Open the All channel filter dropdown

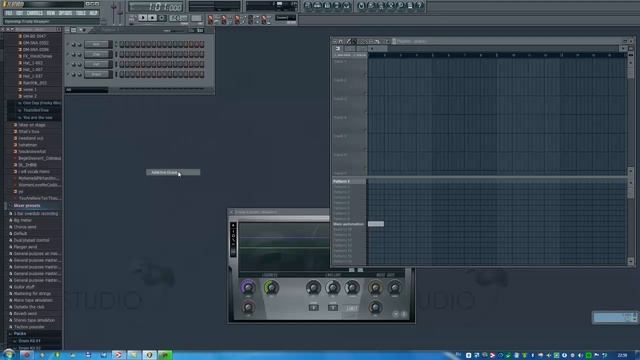pos(87,90)
